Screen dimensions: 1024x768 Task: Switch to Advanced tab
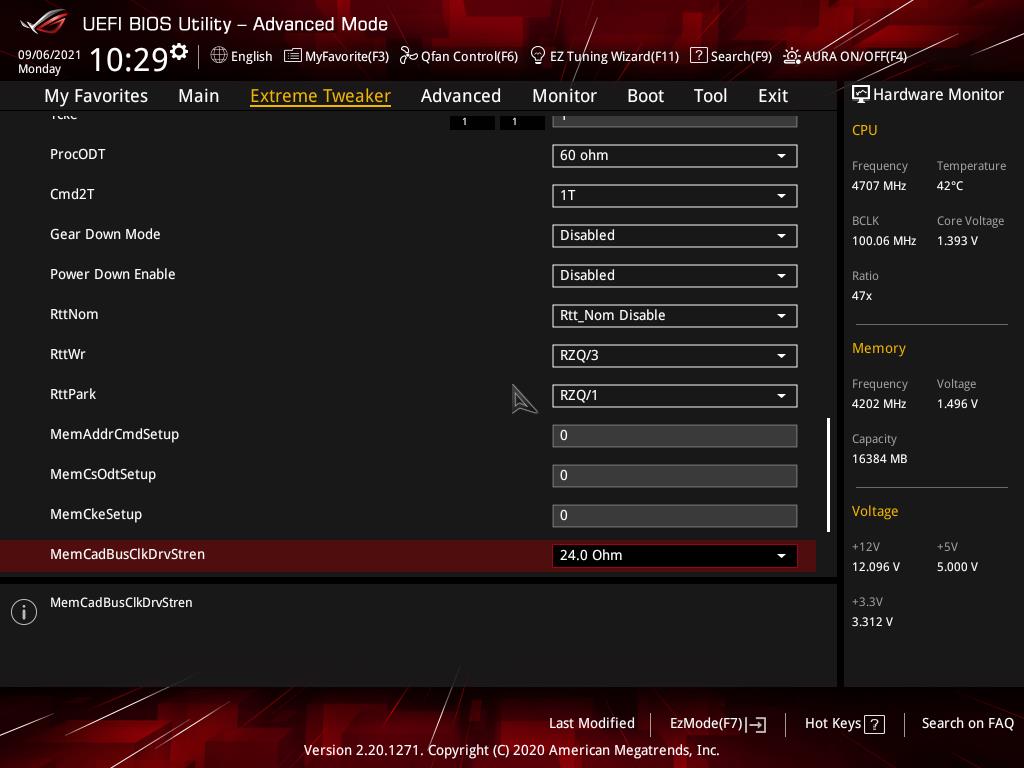click(x=460, y=96)
